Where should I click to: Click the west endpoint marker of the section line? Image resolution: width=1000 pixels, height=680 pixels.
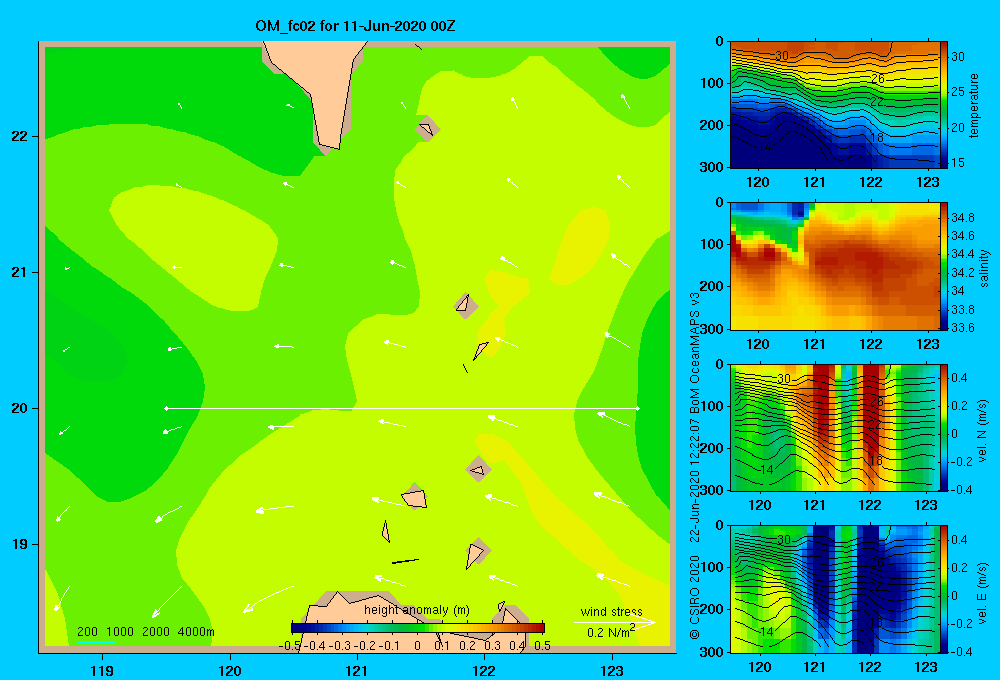click(166, 408)
